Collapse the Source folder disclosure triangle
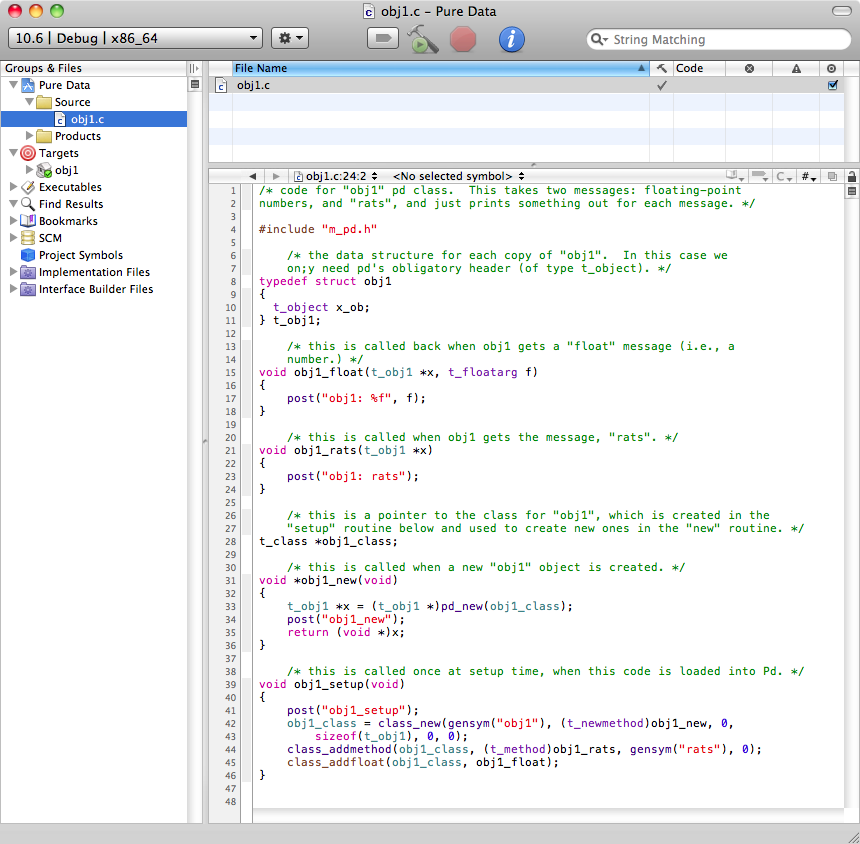This screenshot has width=860, height=844. point(29,102)
